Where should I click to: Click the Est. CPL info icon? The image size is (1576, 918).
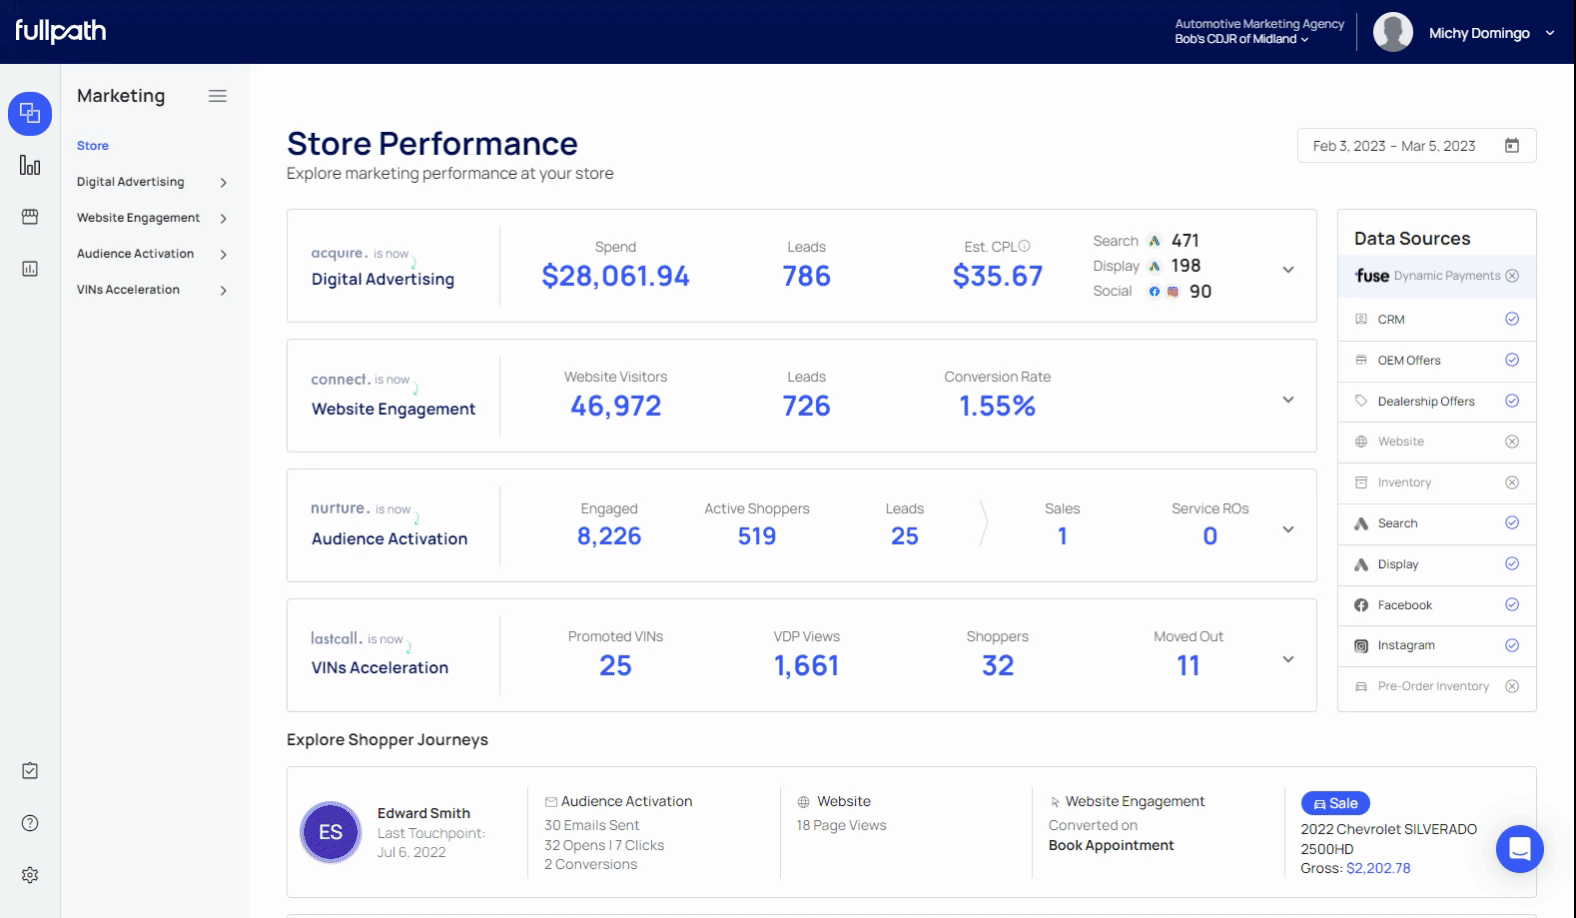(x=1024, y=246)
